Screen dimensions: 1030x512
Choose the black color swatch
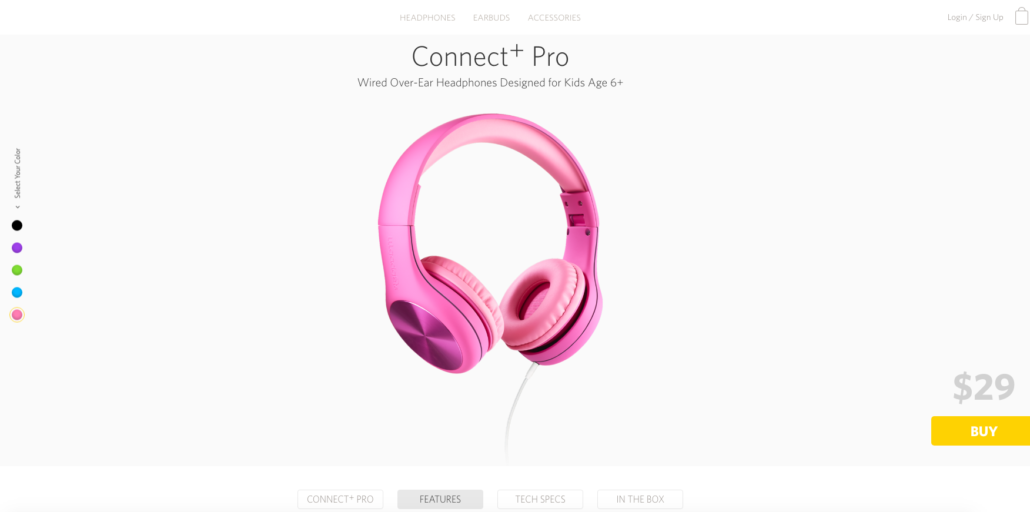click(17, 225)
